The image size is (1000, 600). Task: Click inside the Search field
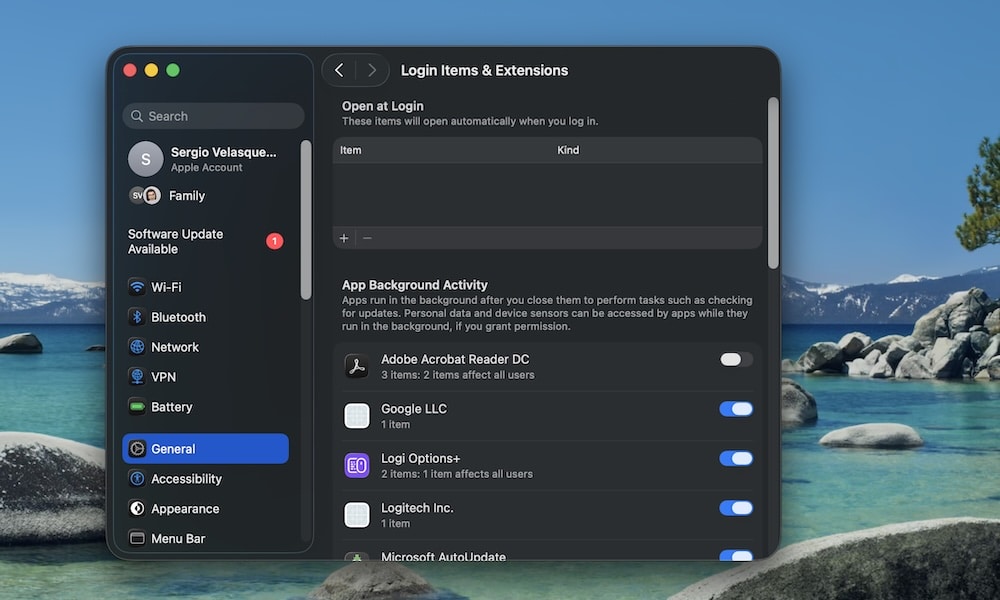pyautogui.click(x=213, y=116)
